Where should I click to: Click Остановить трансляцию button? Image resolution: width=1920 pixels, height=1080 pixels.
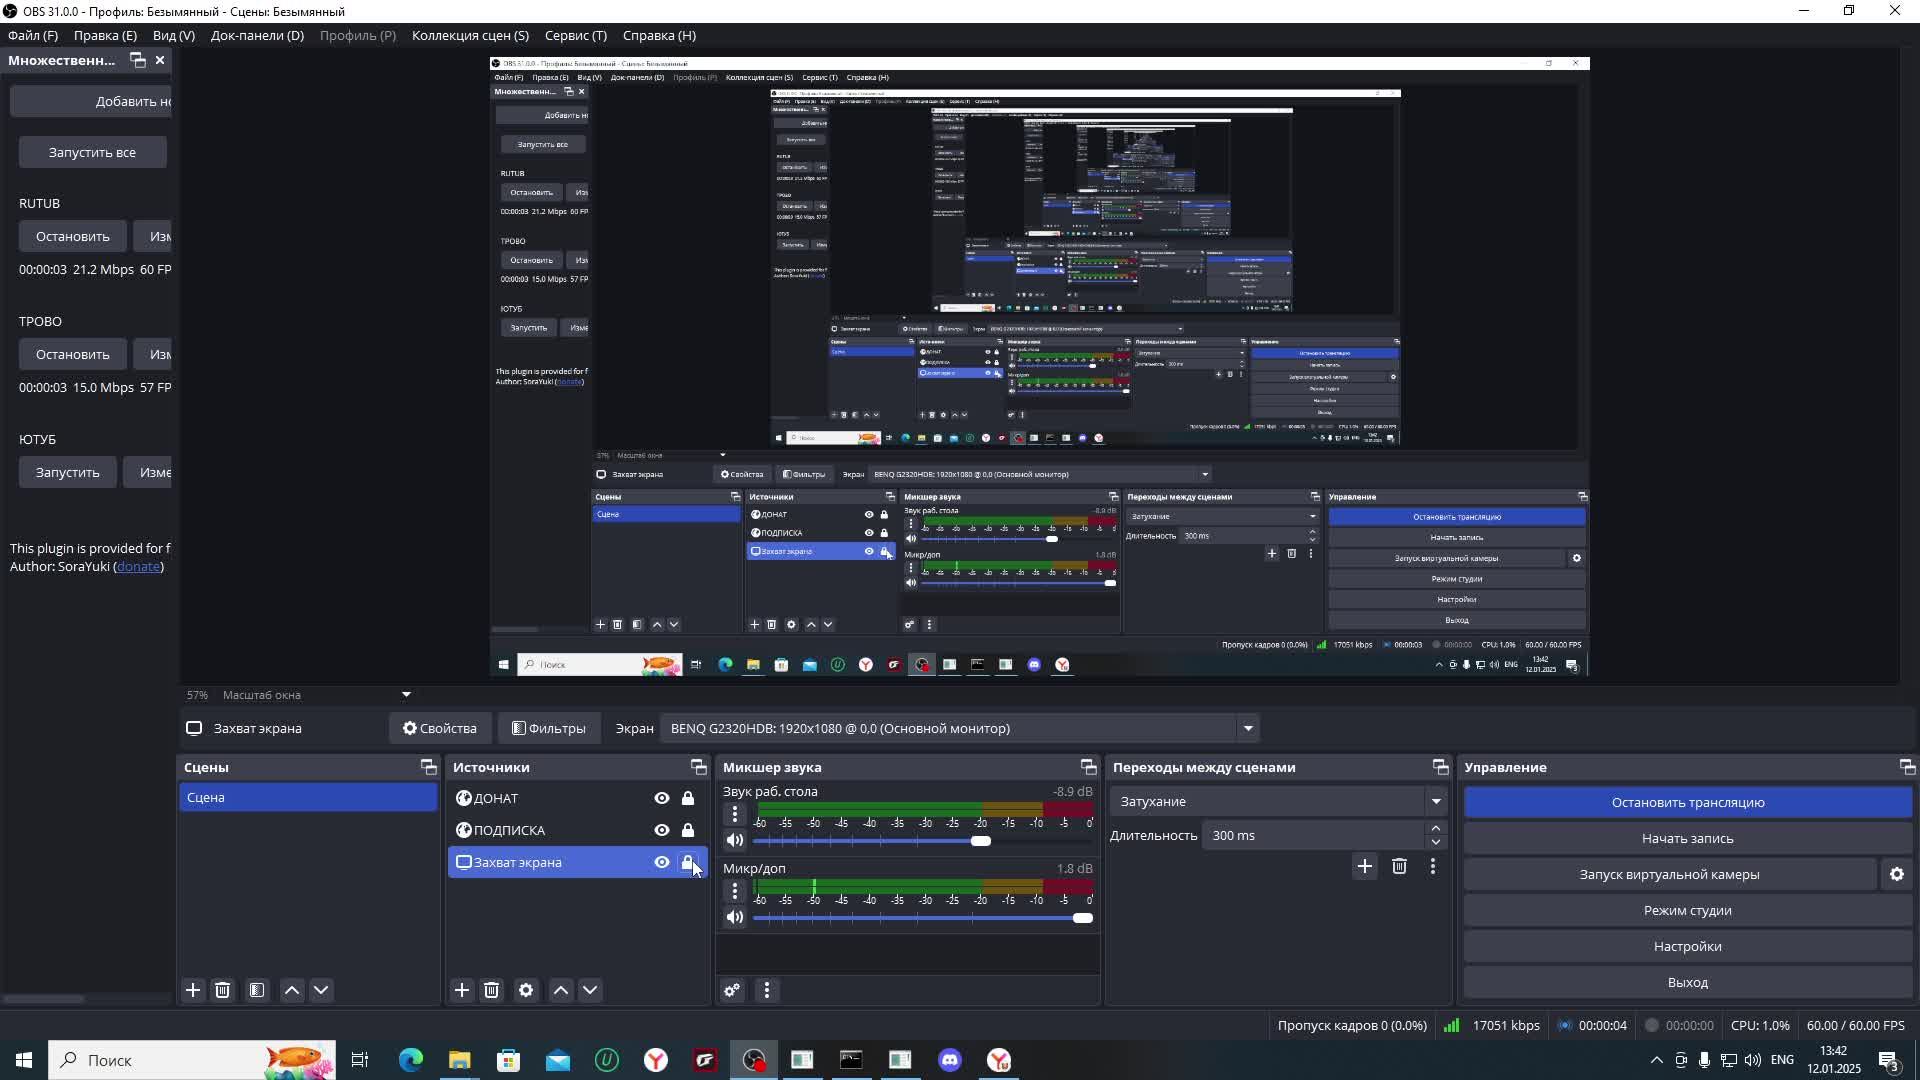(1687, 802)
